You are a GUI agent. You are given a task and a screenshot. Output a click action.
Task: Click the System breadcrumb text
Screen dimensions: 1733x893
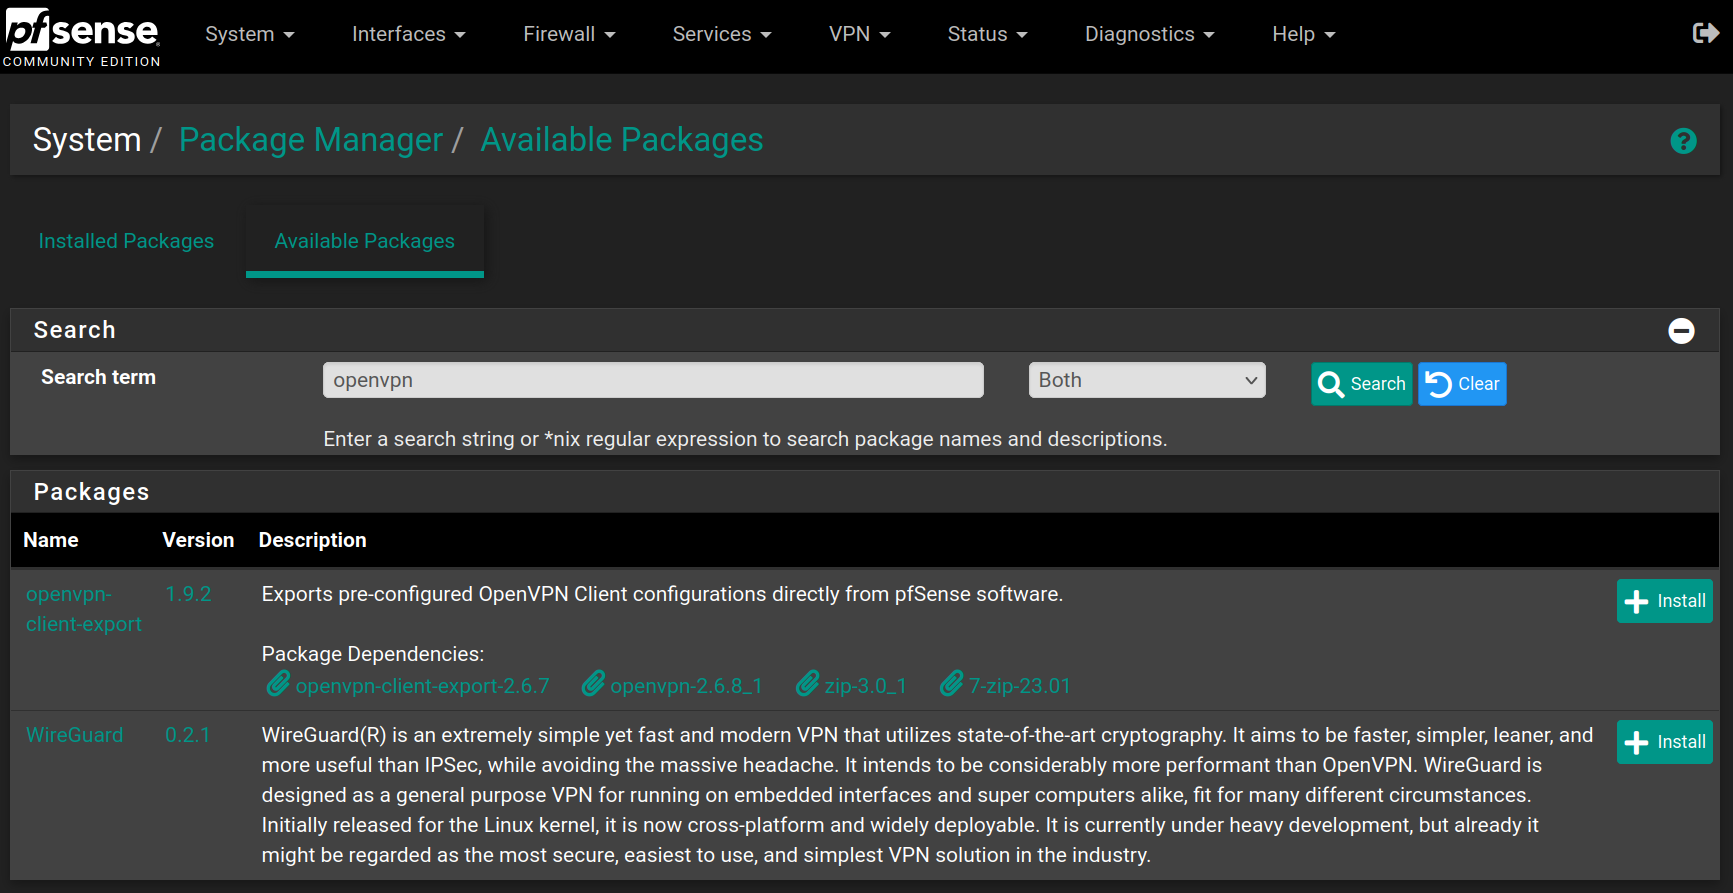tap(87, 140)
